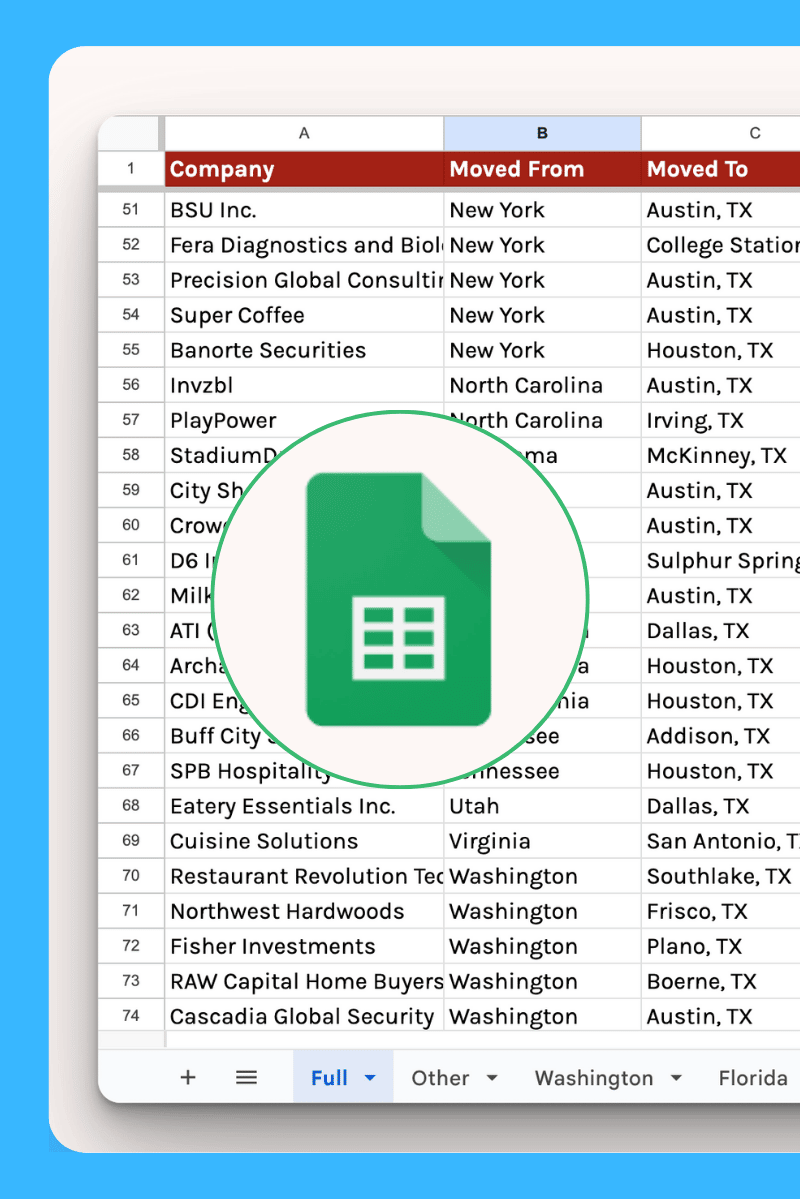Click the Restaurant Revolution Tec cell
This screenshot has width=800, height=1199.
point(304,876)
